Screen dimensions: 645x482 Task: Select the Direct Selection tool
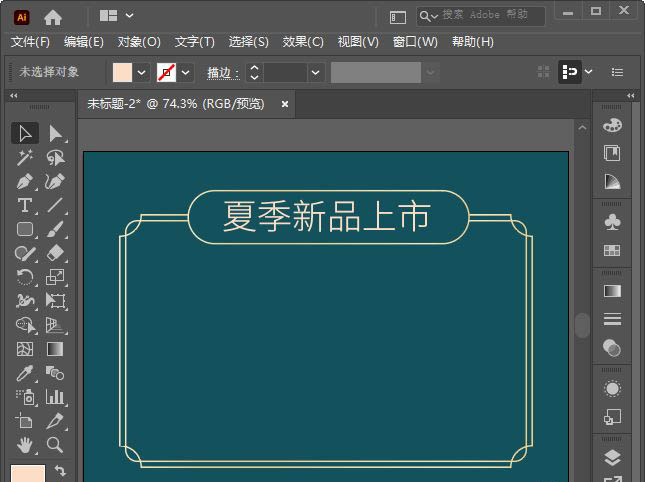point(56,133)
